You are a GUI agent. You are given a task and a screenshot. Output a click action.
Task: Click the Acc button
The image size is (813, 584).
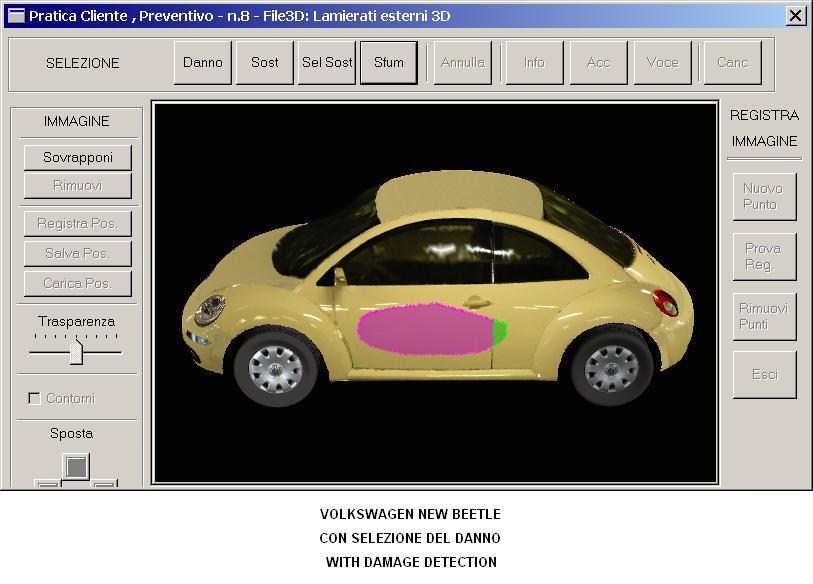click(598, 63)
